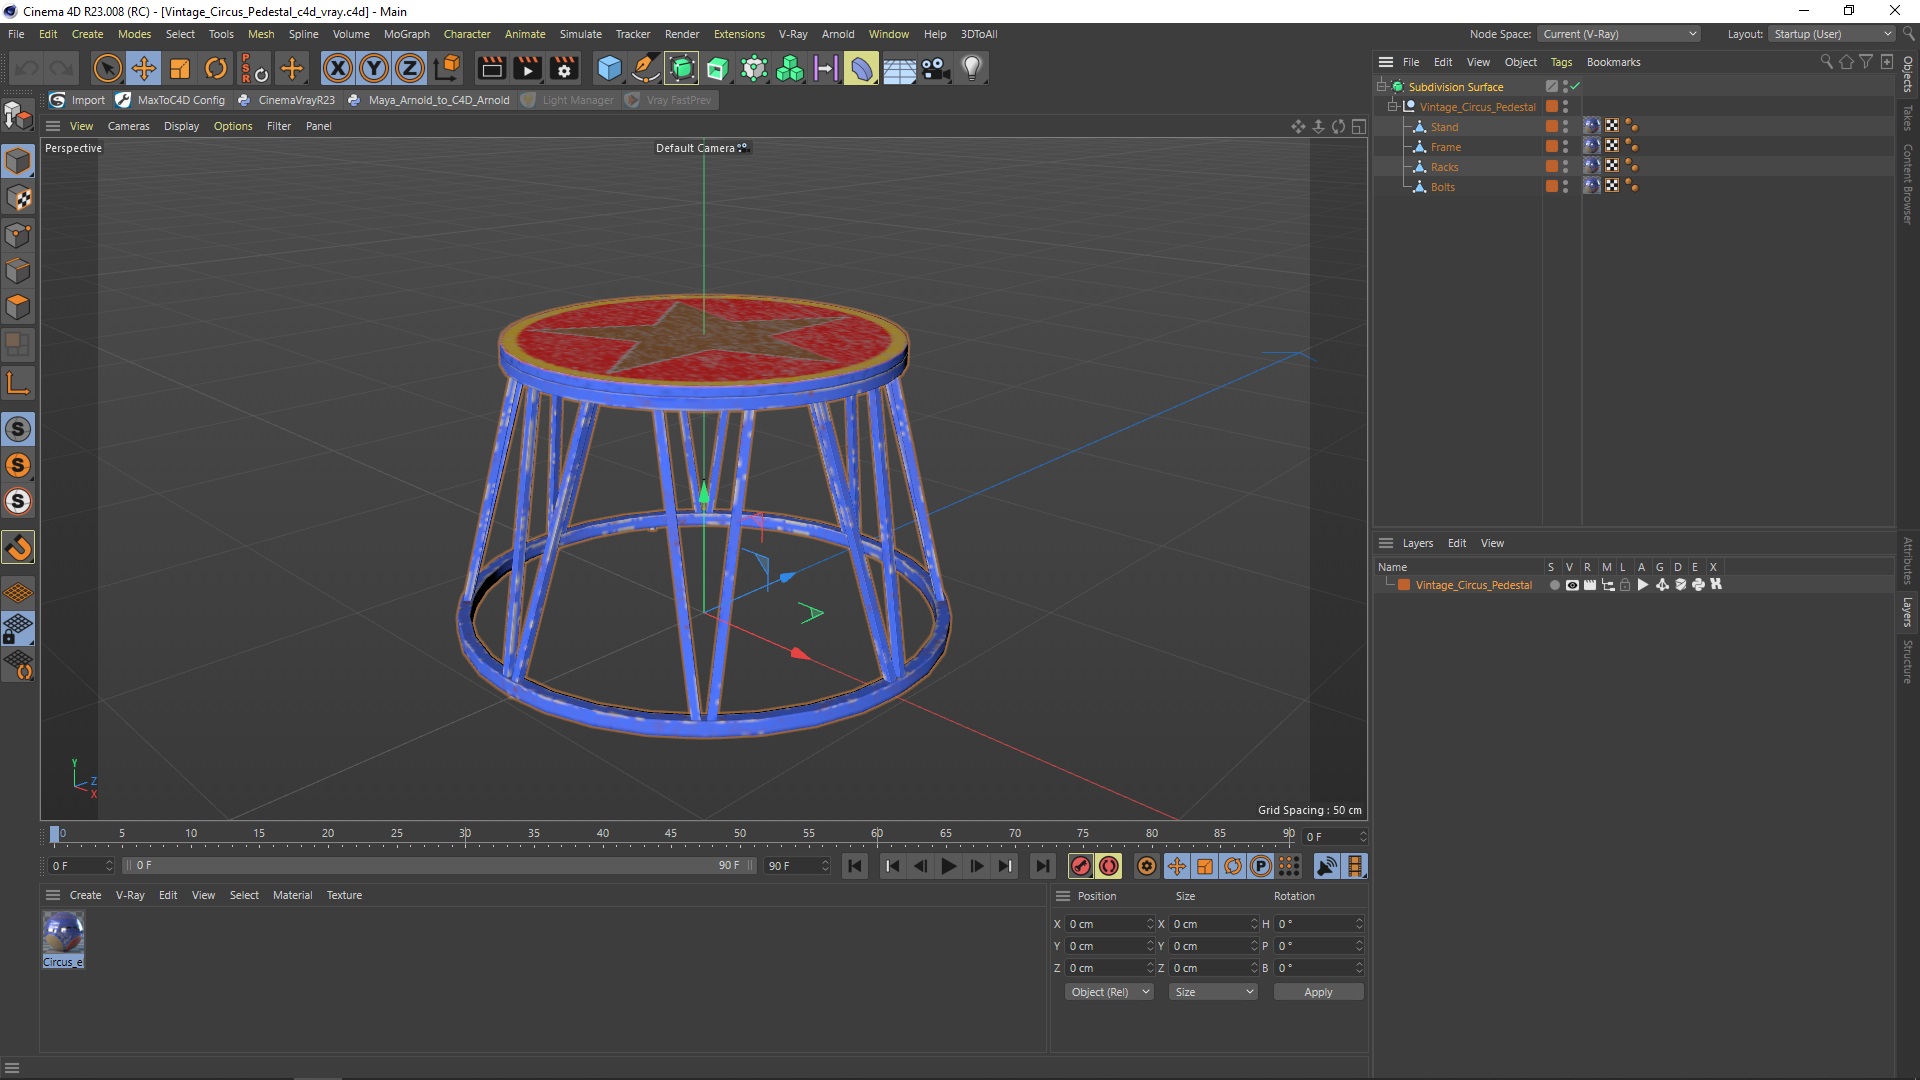Click Position X value stepper arrows
Viewport: 1920px width, 1080px height.
pyautogui.click(x=1150, y=924)
